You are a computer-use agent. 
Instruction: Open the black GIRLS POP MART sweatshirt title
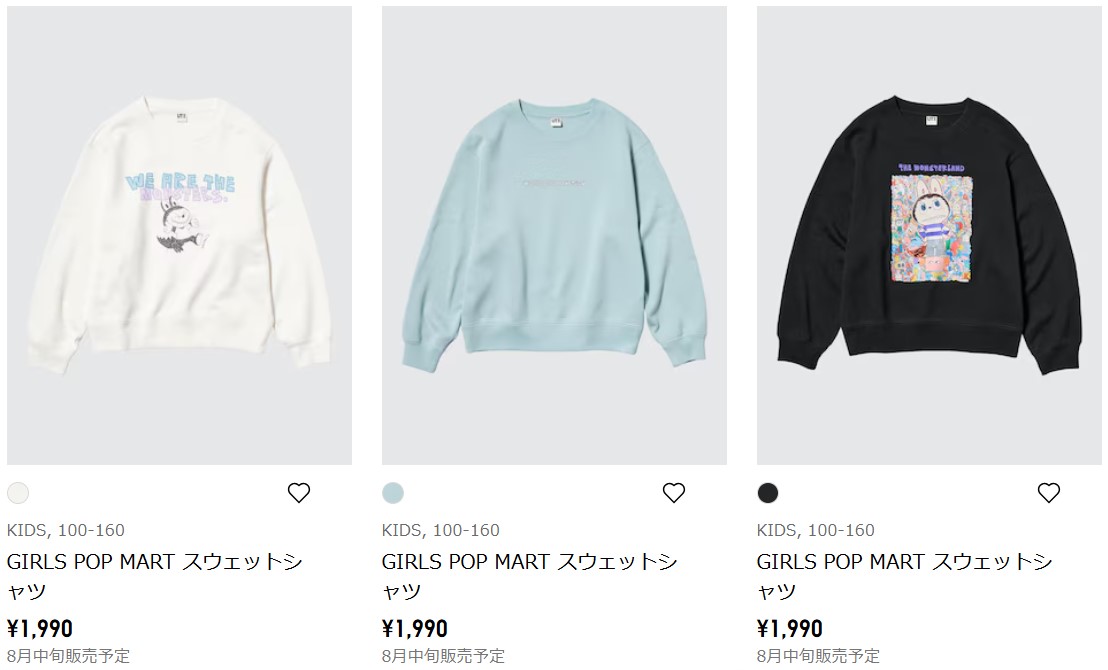(904, 576)
